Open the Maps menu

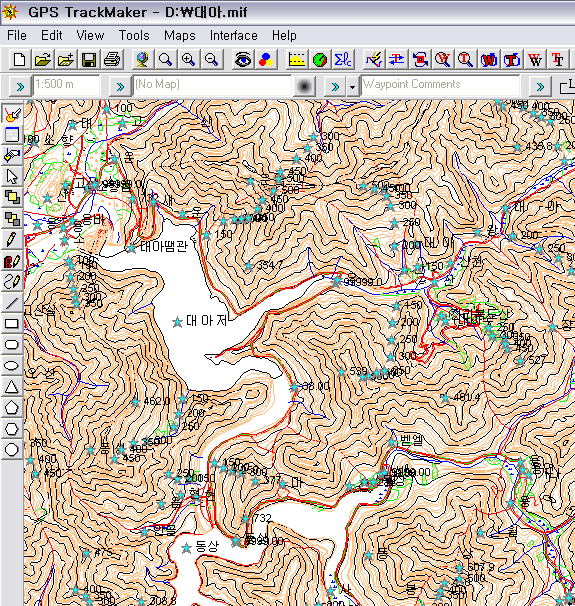coord(180,36)
